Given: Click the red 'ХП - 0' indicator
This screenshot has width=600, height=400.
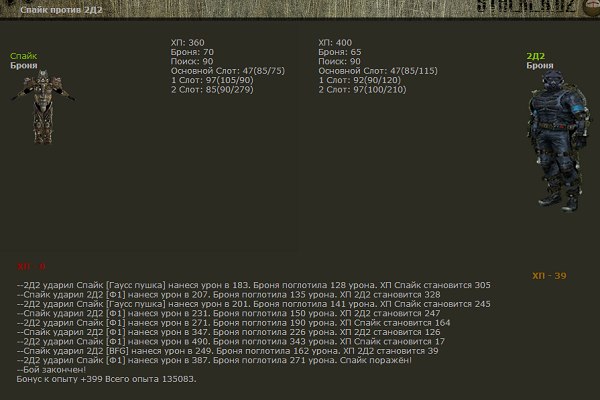Looking at the screenshot, I should (x=32, y=267).
